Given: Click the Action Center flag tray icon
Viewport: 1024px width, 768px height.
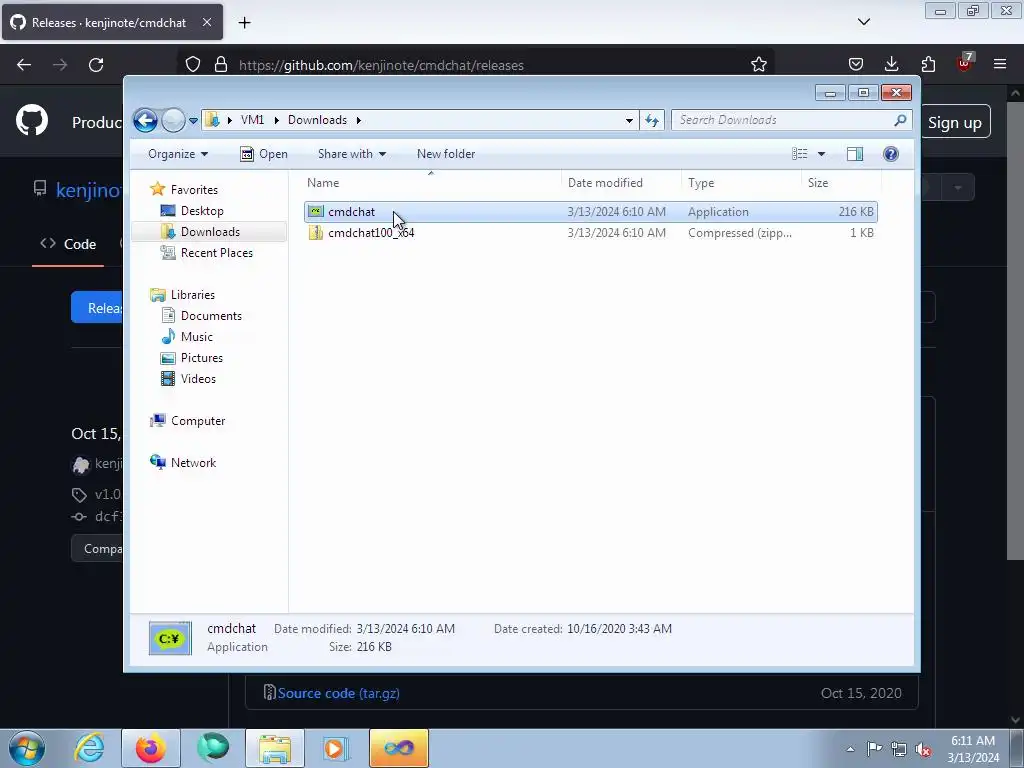Looking at the screenshot, I should (874, 749).
